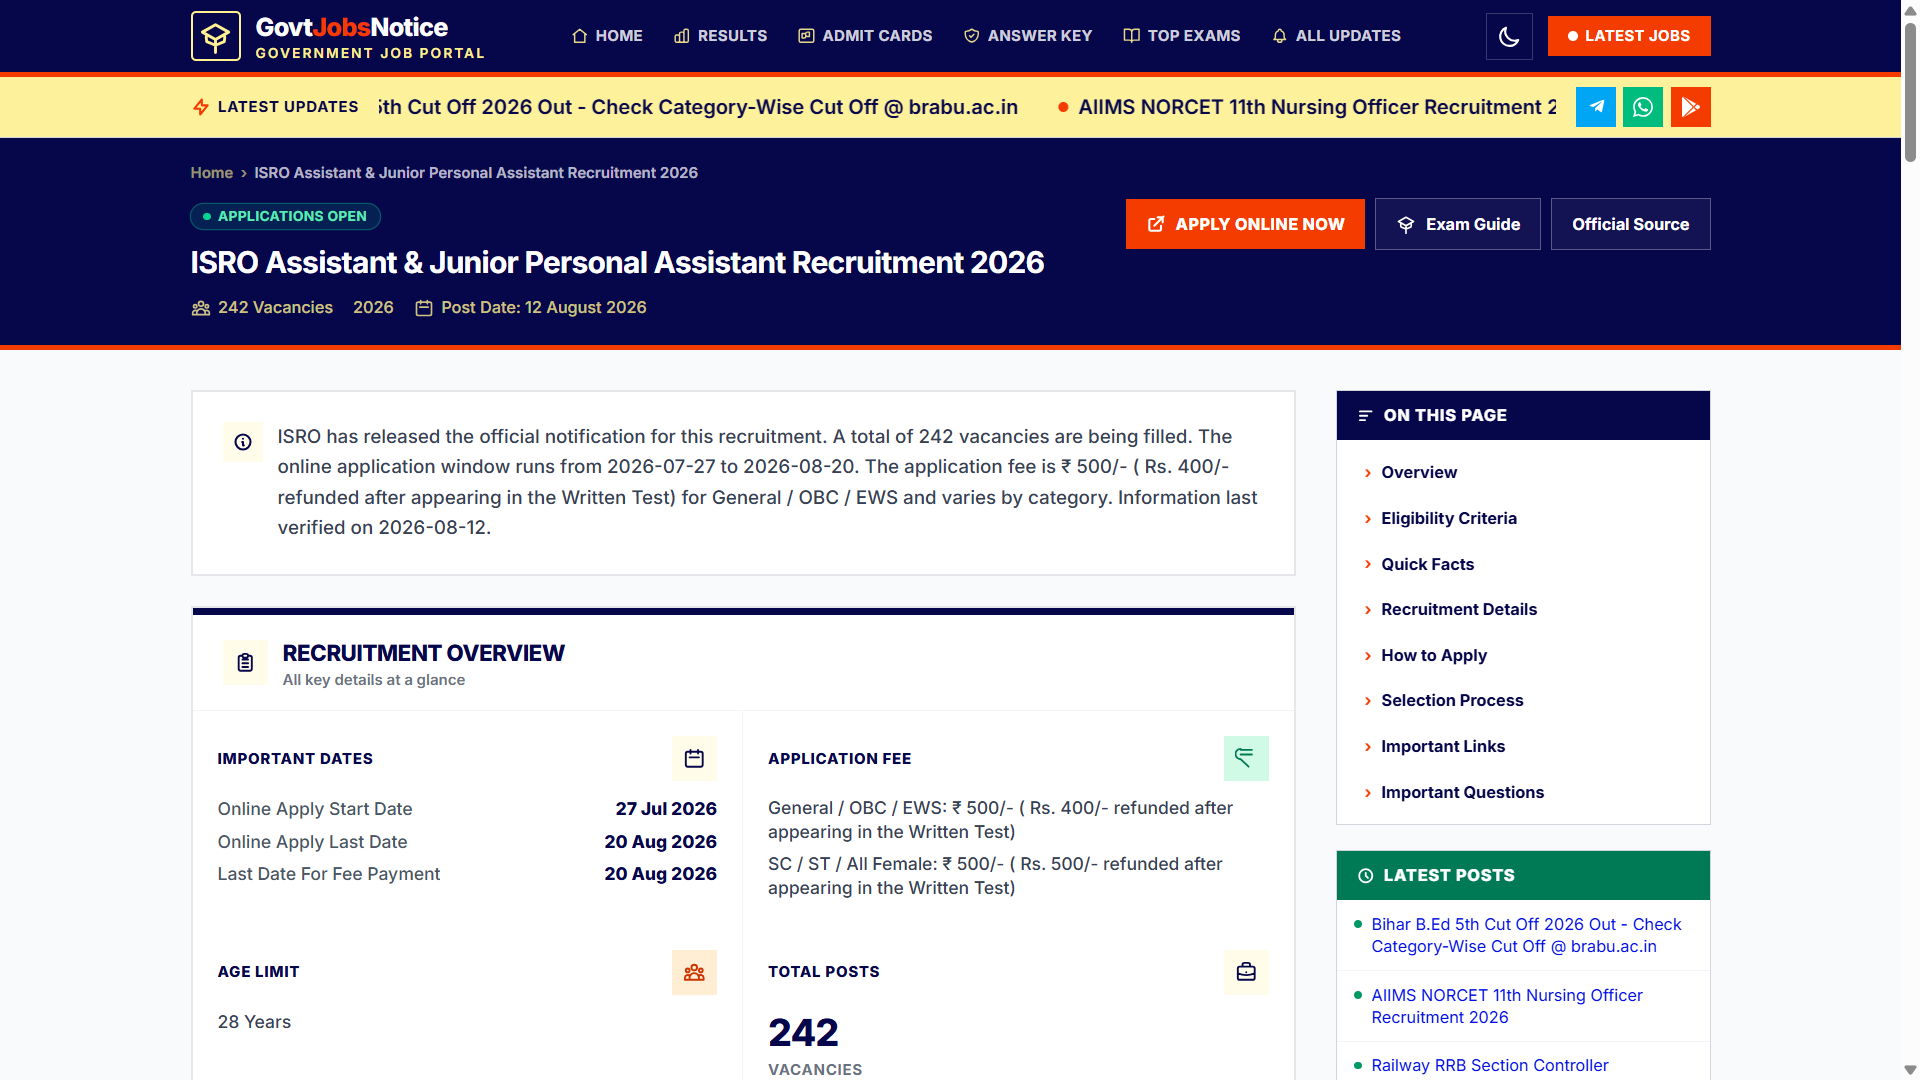This screenshot has width=1920, height=1080.
Task: Click the APPLICATIONS OPEN status badge
Action: (285, 217)
